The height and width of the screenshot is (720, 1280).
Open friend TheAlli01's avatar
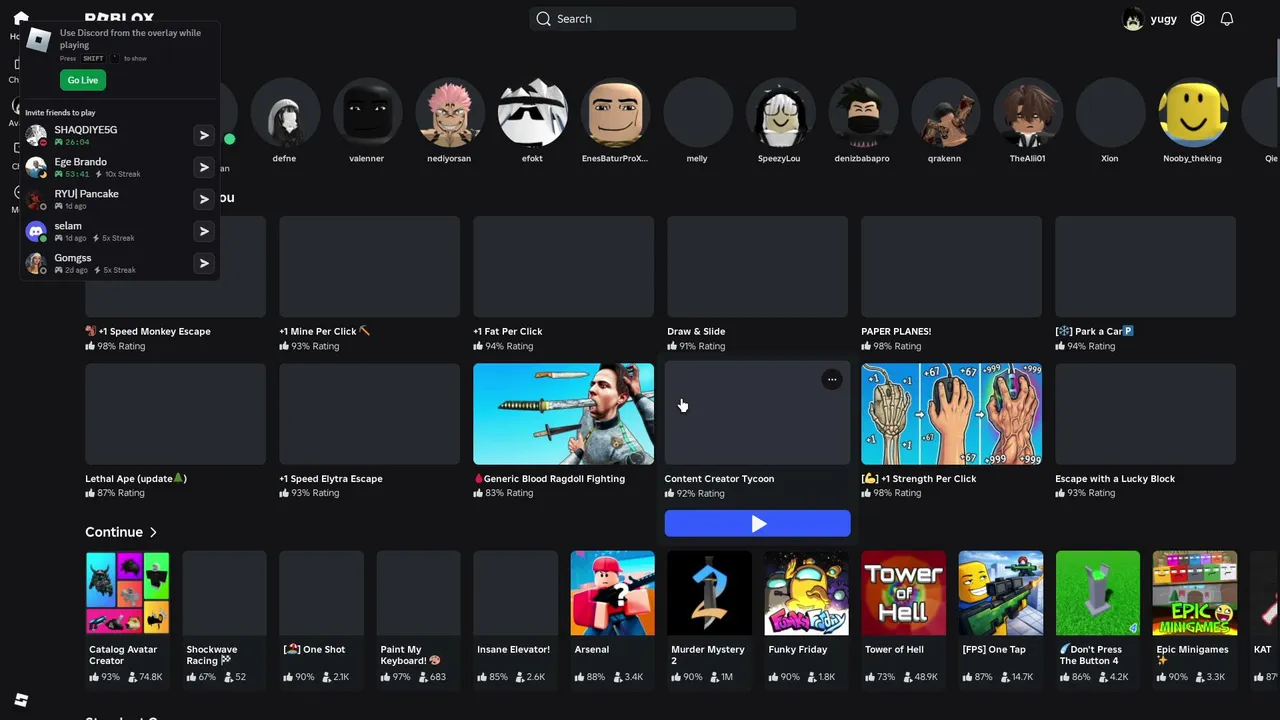1027,112
